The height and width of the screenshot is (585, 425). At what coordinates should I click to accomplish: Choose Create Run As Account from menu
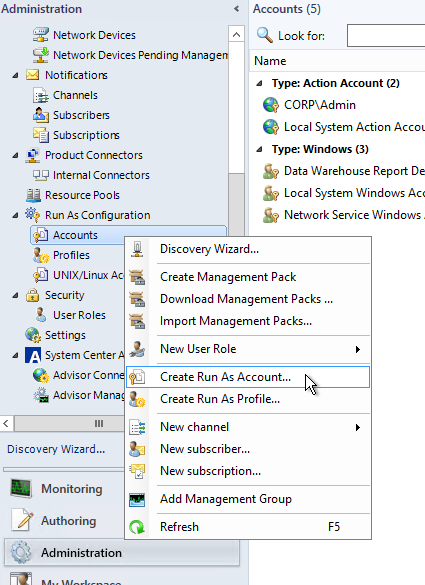tap(248, 377)
